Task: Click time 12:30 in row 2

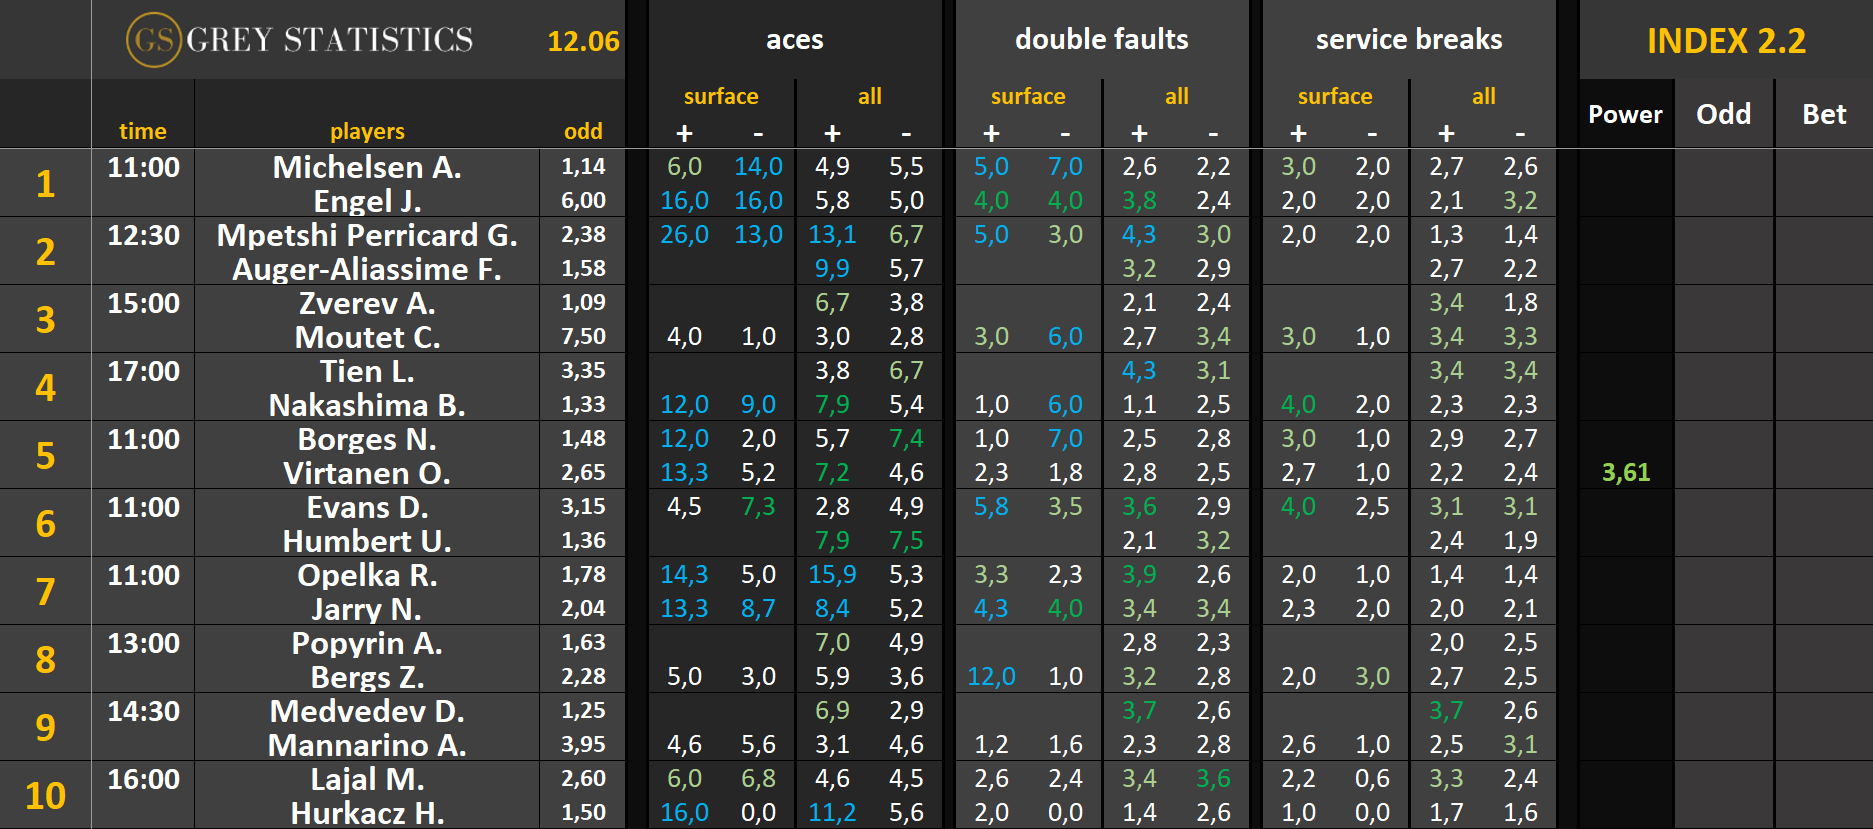Action: [x=143, y=235]
